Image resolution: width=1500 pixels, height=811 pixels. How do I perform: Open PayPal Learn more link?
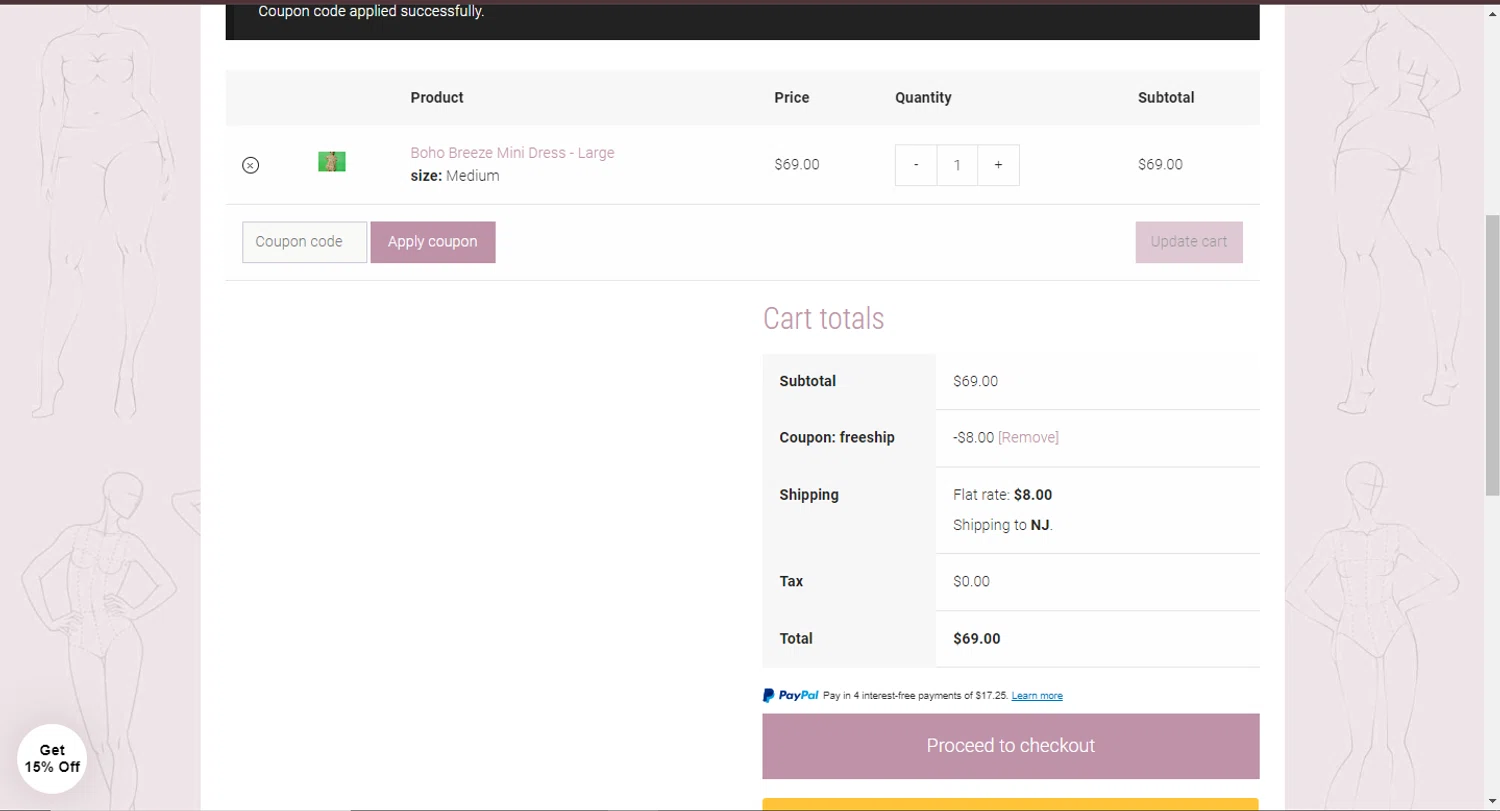[1037, 696]
